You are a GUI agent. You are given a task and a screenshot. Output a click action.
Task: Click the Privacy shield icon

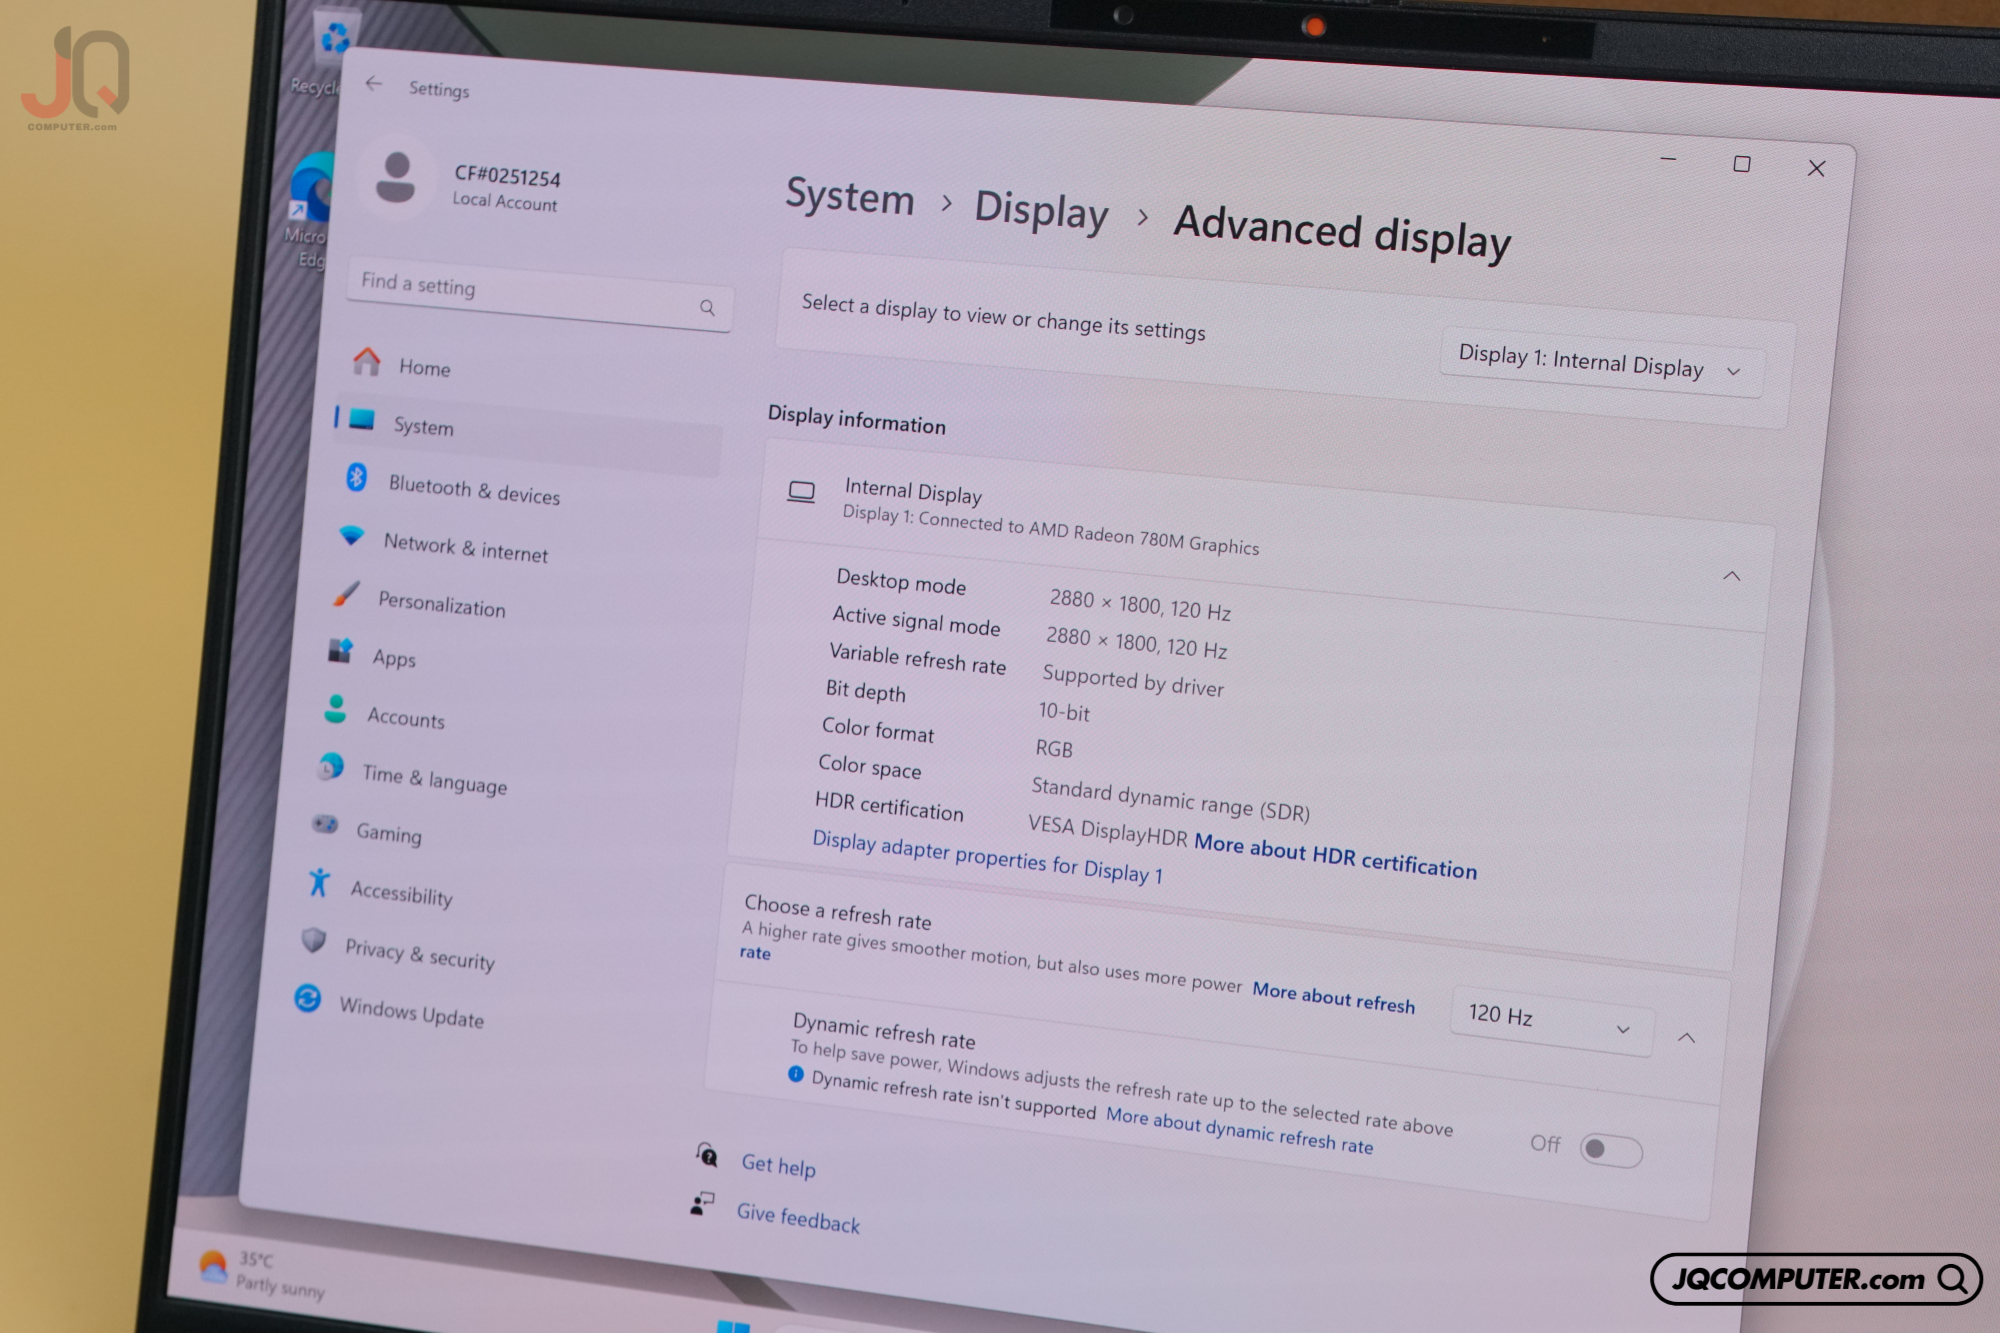tap(314, 940)
